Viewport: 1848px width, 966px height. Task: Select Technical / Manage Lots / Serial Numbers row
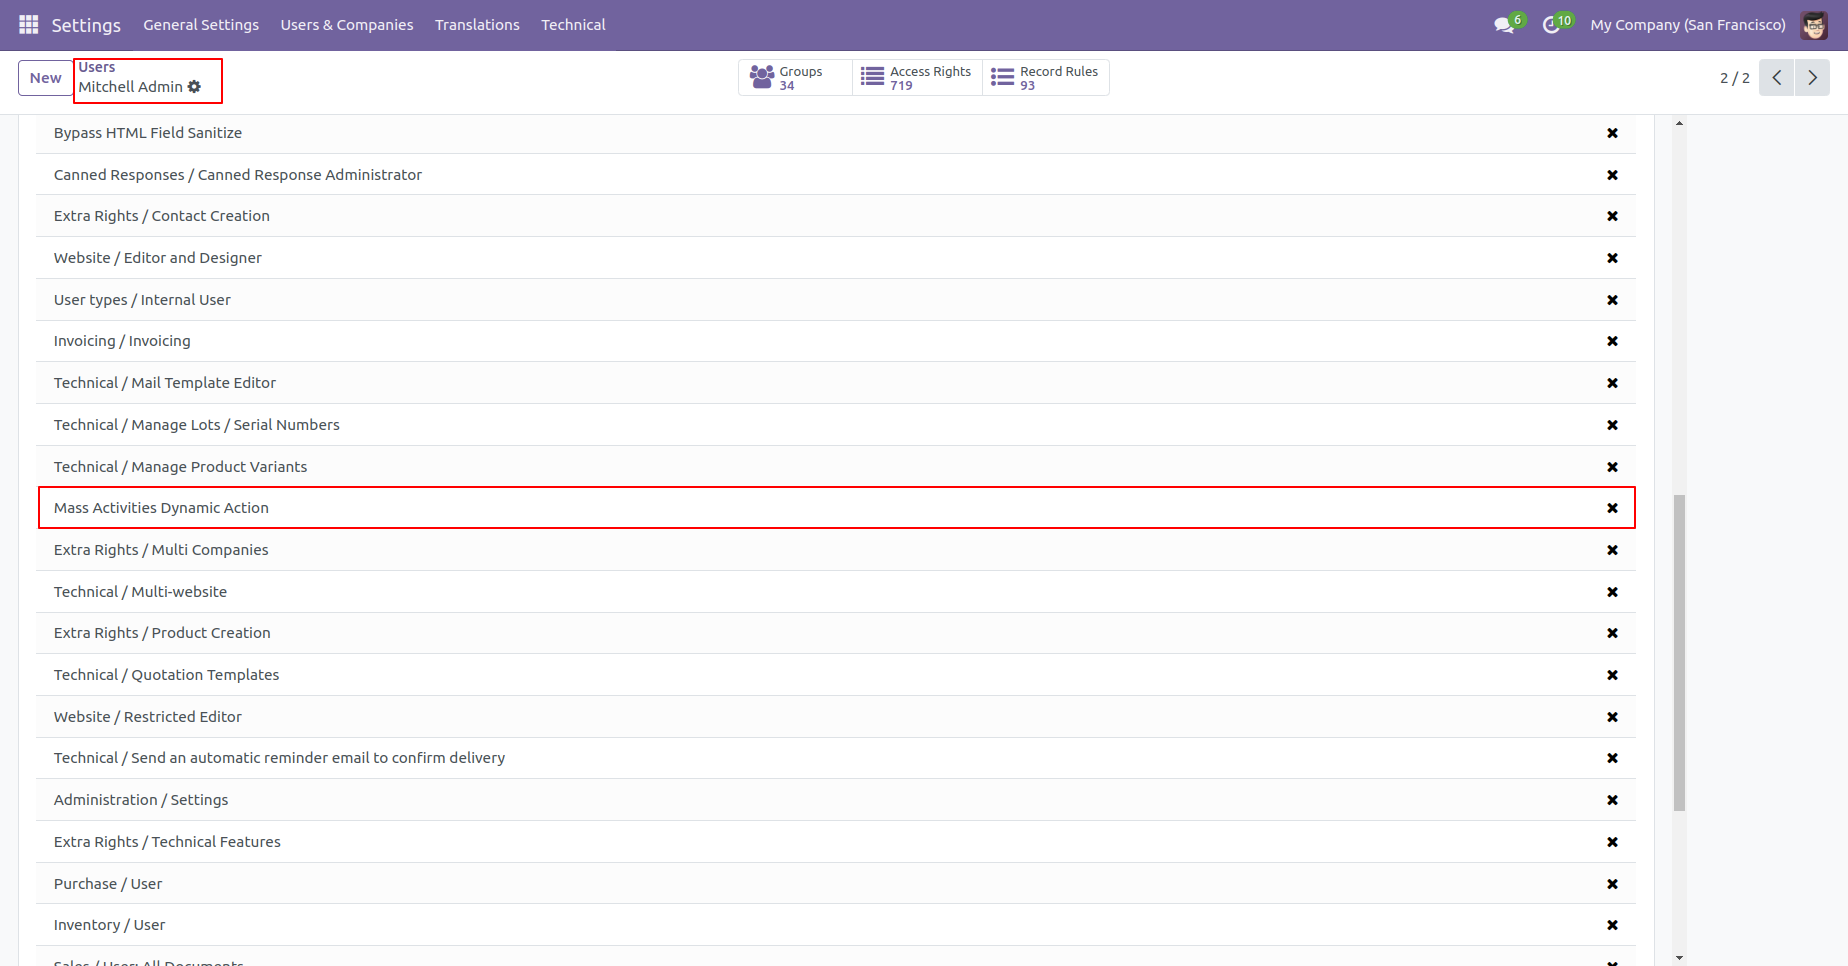pos(836,425)
